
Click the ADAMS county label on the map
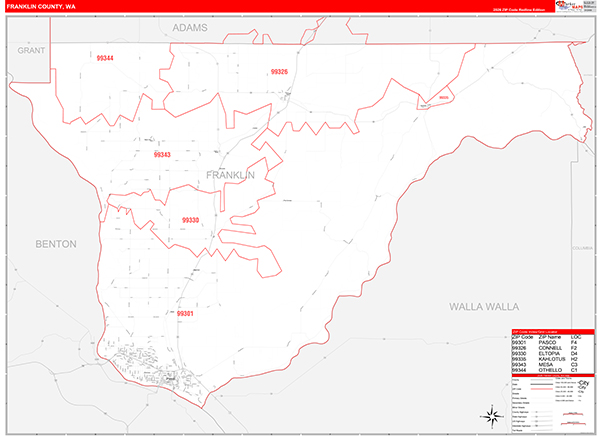point(190,28)
